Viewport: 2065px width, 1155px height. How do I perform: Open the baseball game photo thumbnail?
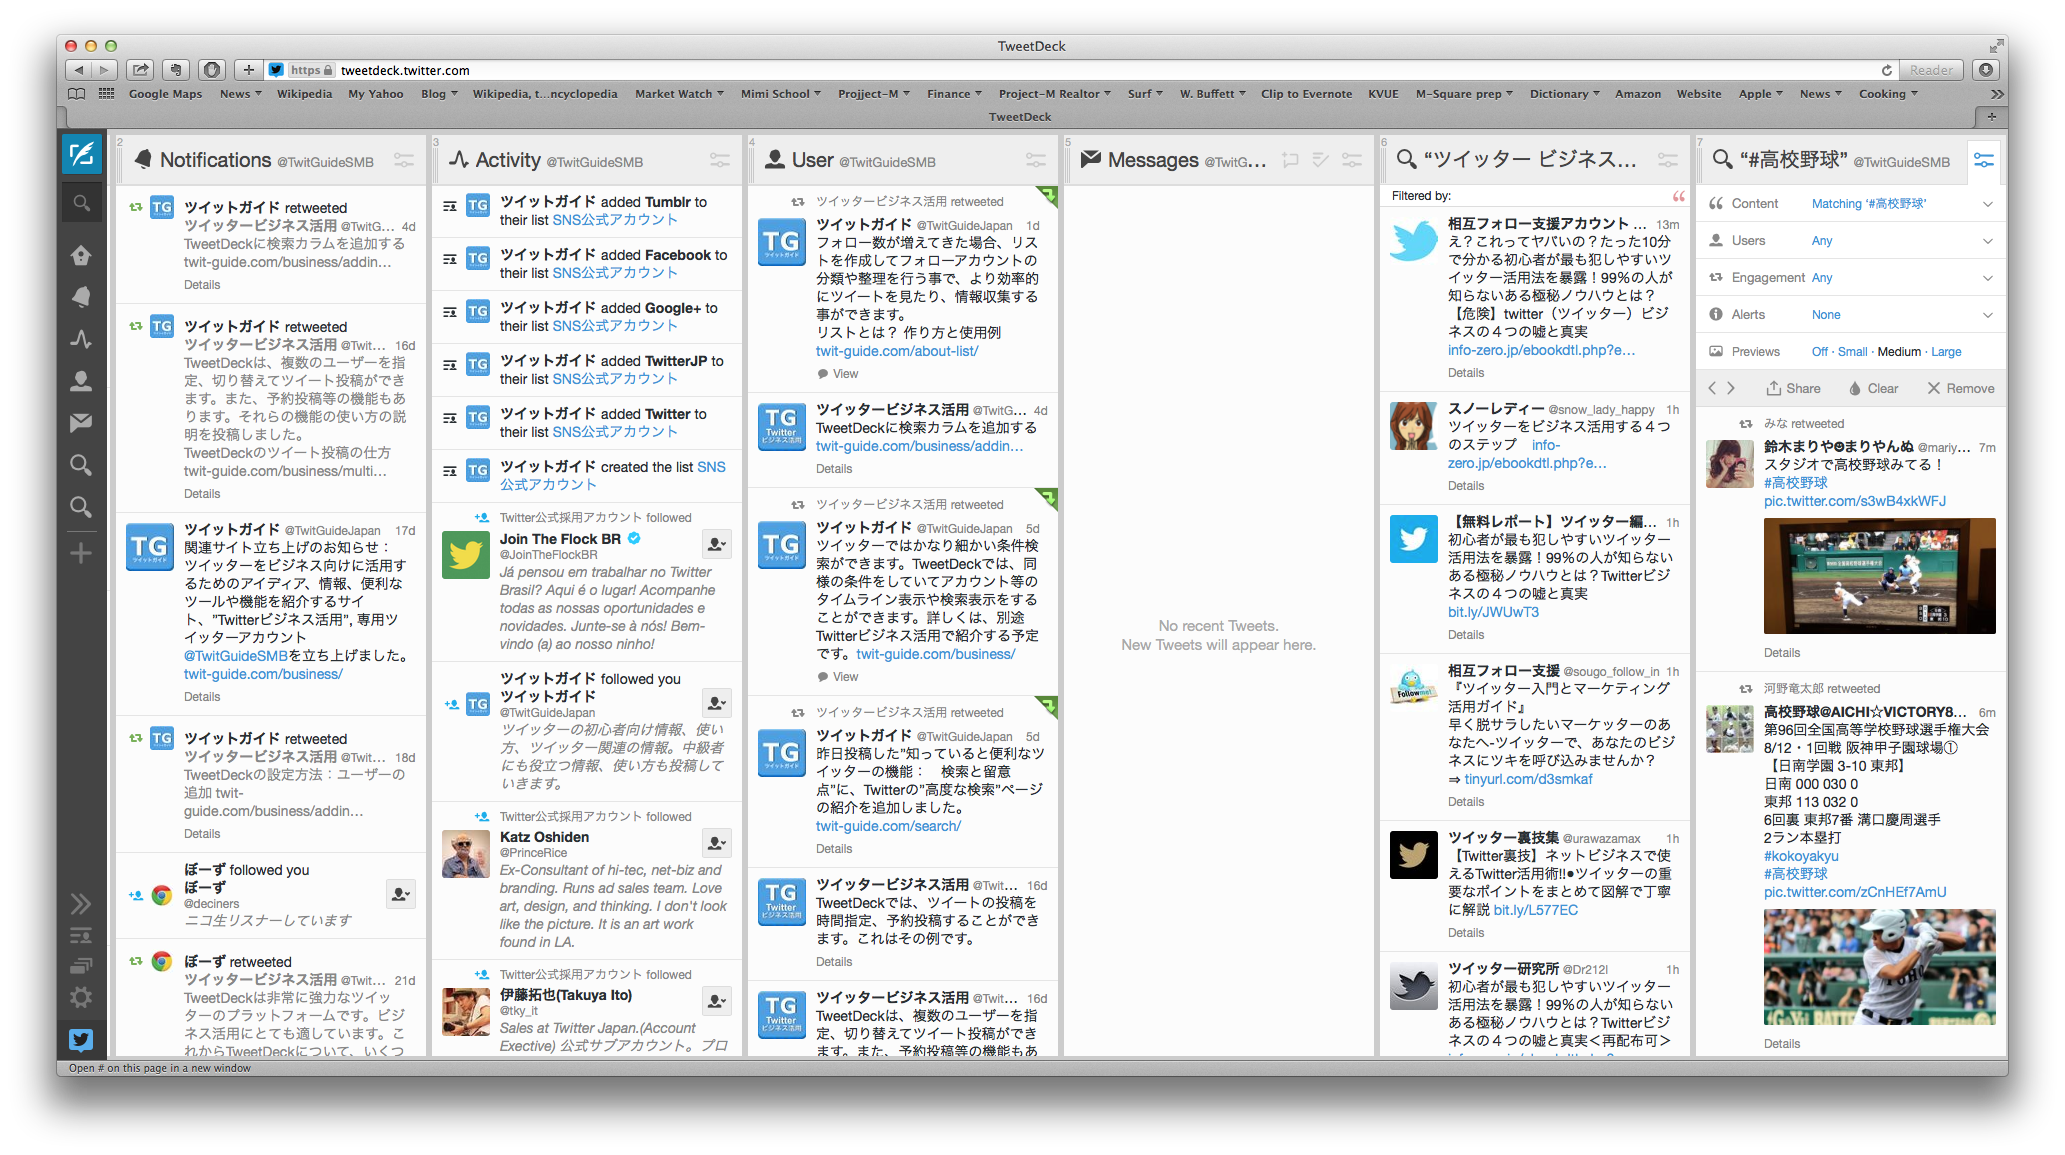(1879, 576)
